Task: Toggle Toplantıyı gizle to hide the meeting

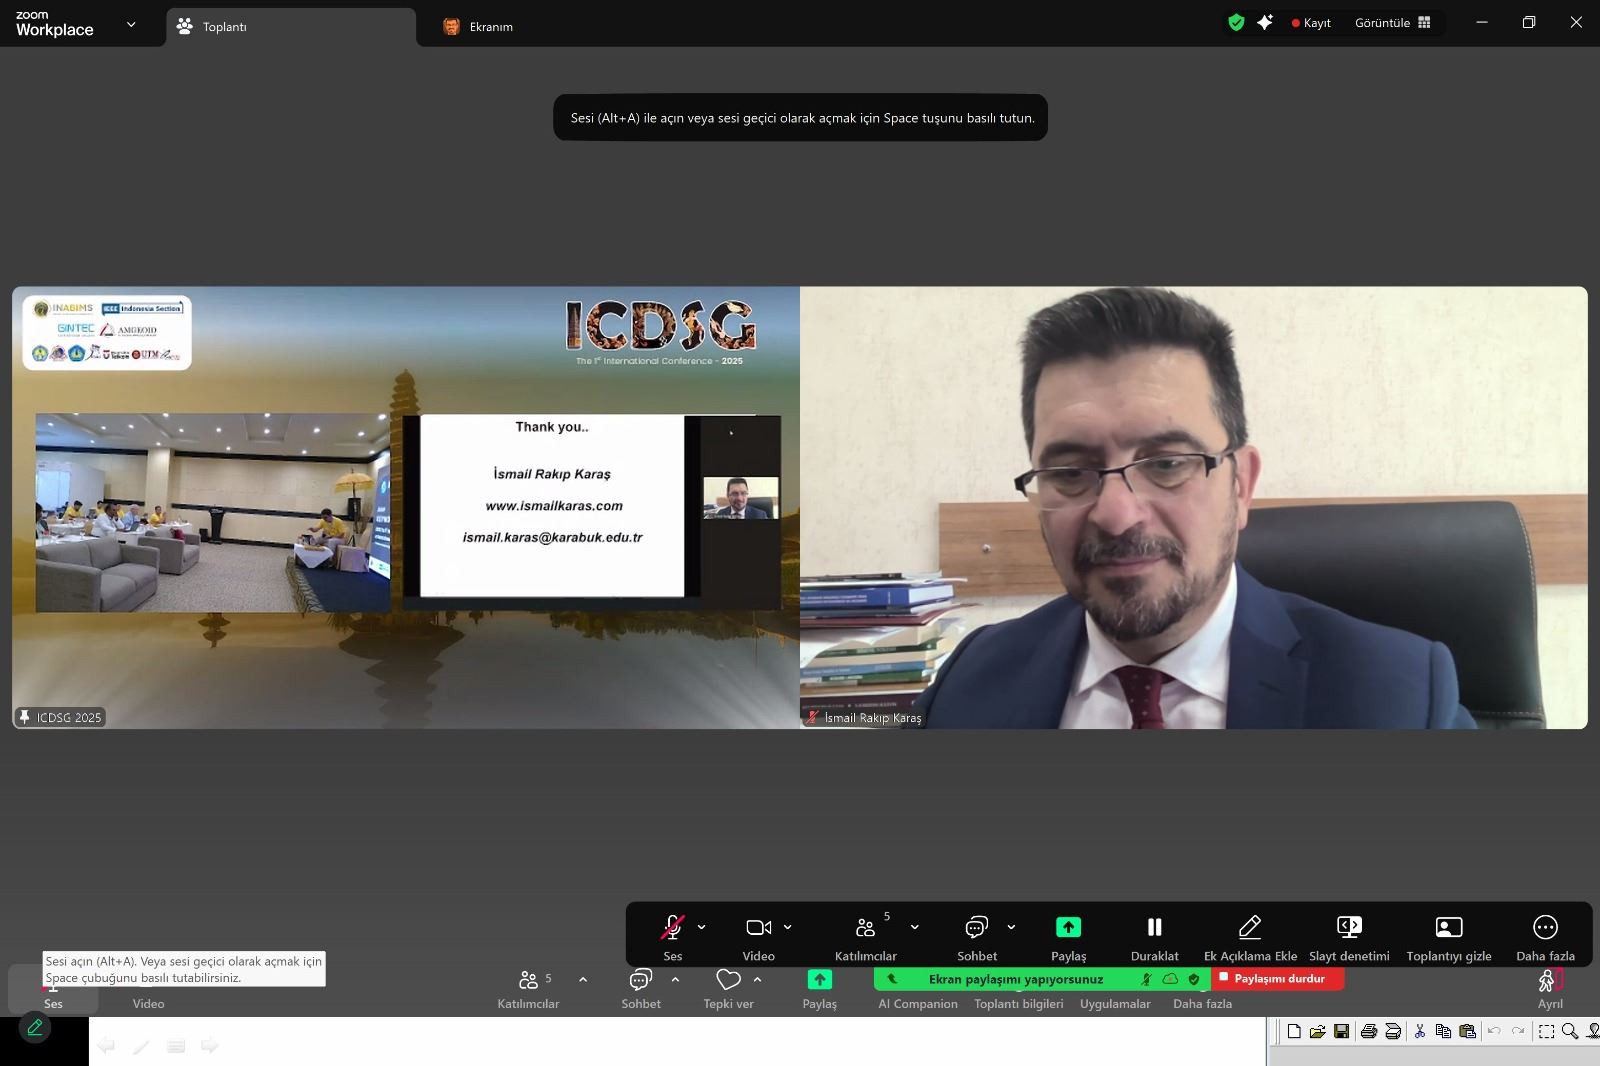Action: pos(1448,936)
